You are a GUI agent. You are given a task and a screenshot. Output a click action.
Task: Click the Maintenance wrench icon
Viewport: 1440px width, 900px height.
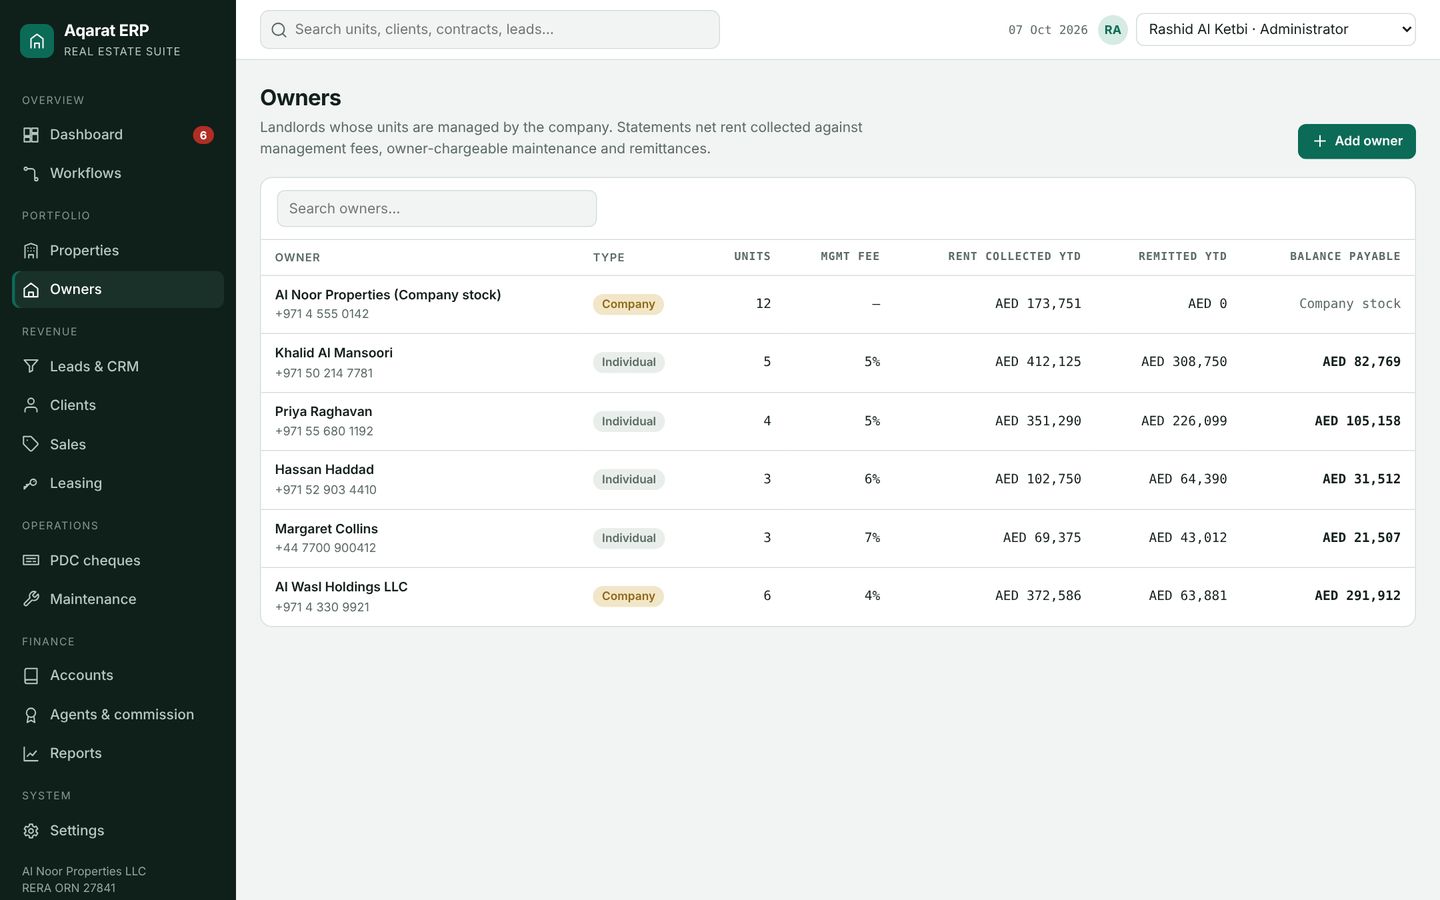(31, 599)
